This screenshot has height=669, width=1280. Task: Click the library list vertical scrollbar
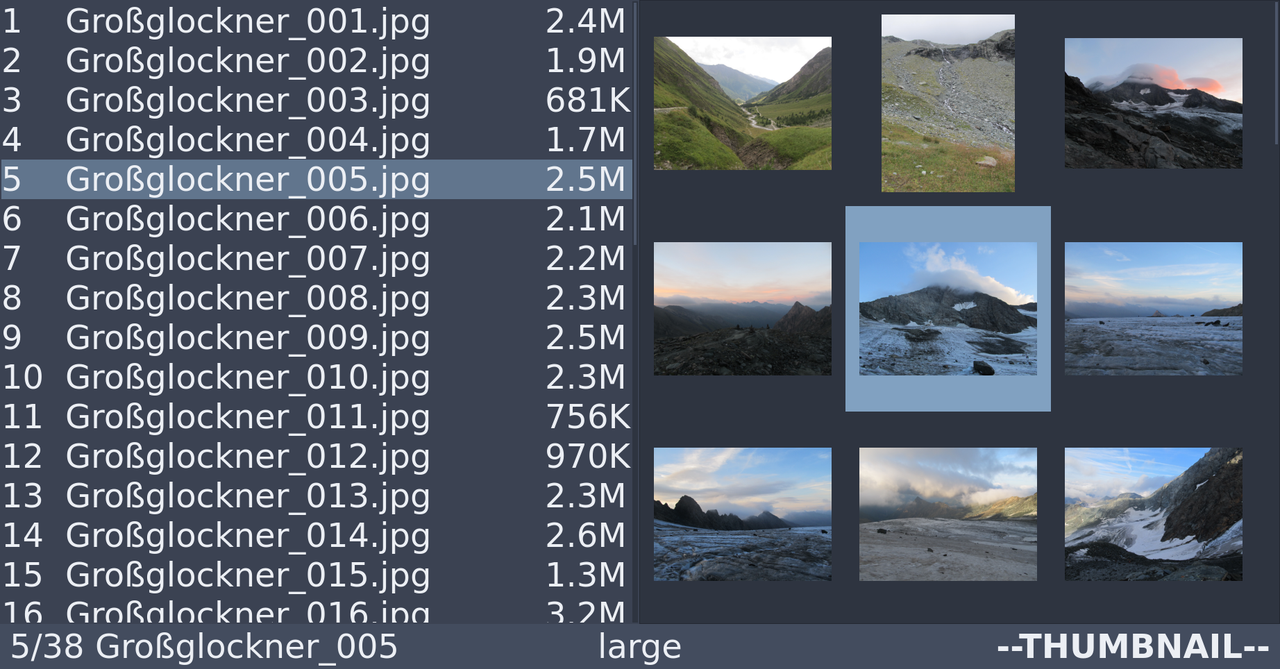635,123
